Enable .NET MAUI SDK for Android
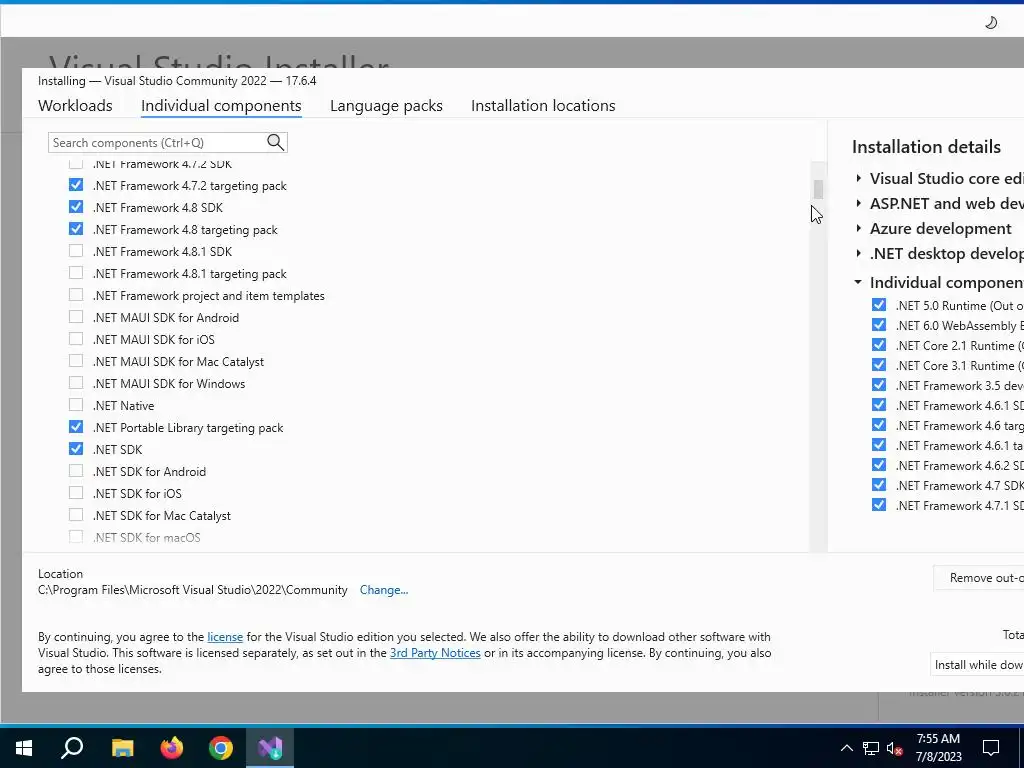 [76, 317]
